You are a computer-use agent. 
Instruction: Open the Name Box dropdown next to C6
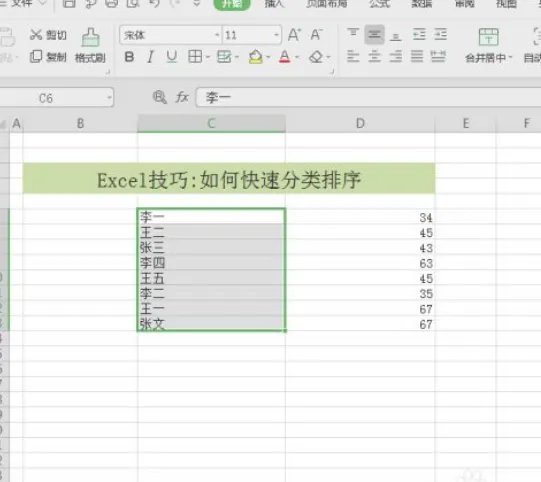(109, 98)
